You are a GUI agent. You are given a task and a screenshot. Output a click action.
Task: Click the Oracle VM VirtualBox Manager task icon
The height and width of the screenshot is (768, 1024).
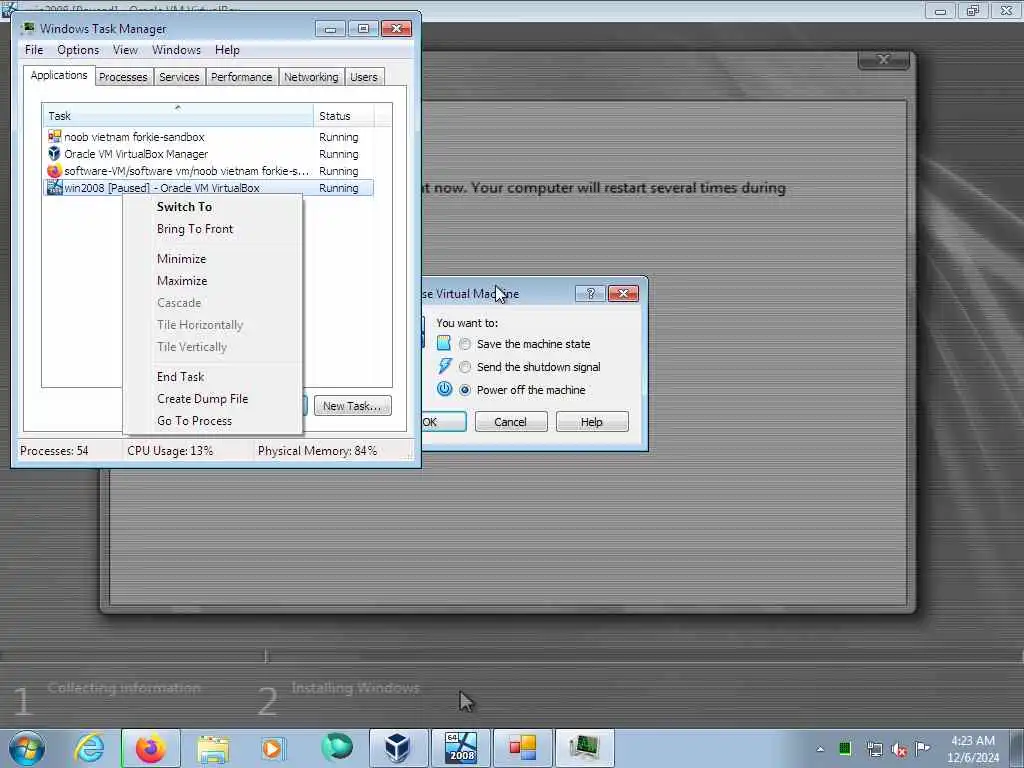point(54,153)
